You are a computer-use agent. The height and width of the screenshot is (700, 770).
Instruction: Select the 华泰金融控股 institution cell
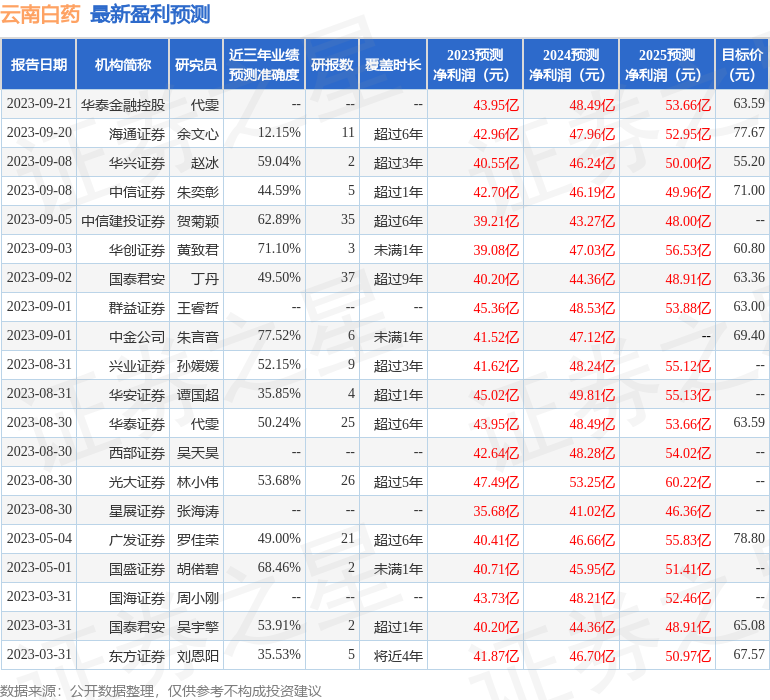(x=123, y=105)
